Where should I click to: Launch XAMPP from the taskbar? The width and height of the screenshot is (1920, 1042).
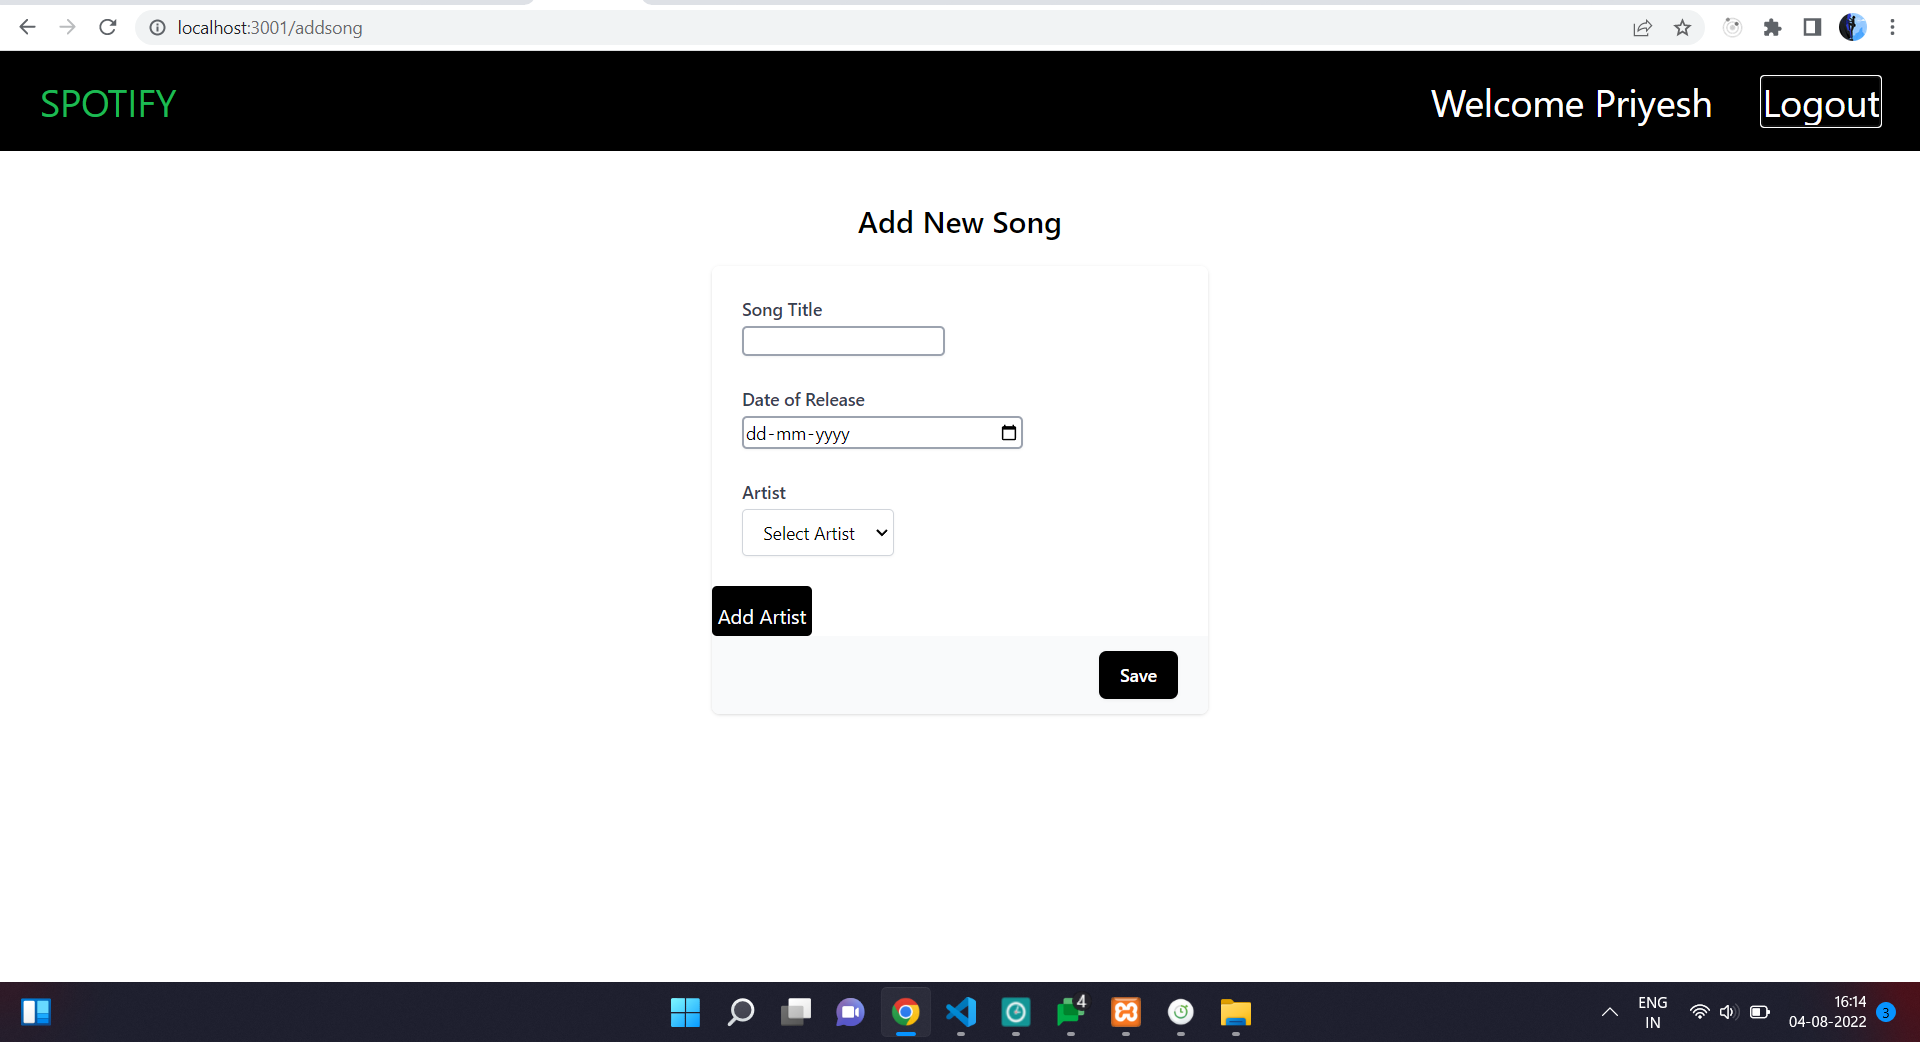point(1125,1013)
